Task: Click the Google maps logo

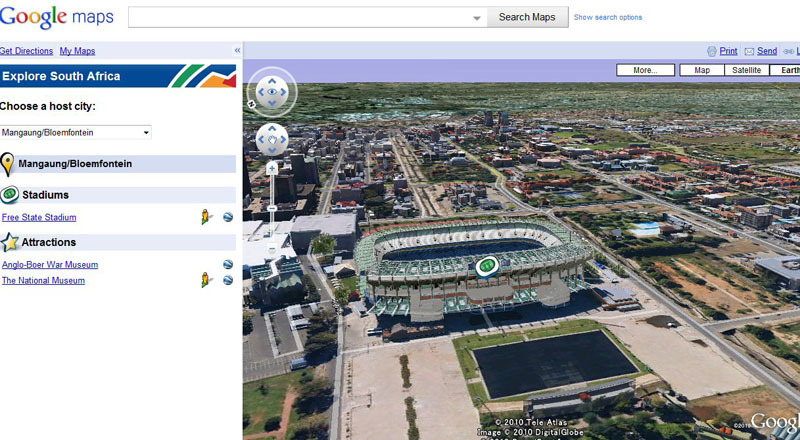Action: [x=57, y=17]
